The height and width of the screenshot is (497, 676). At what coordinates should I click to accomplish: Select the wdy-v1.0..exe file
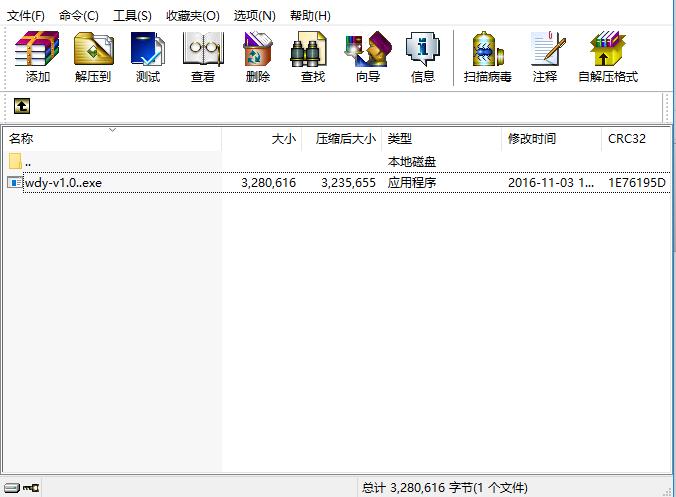(63, 183)
